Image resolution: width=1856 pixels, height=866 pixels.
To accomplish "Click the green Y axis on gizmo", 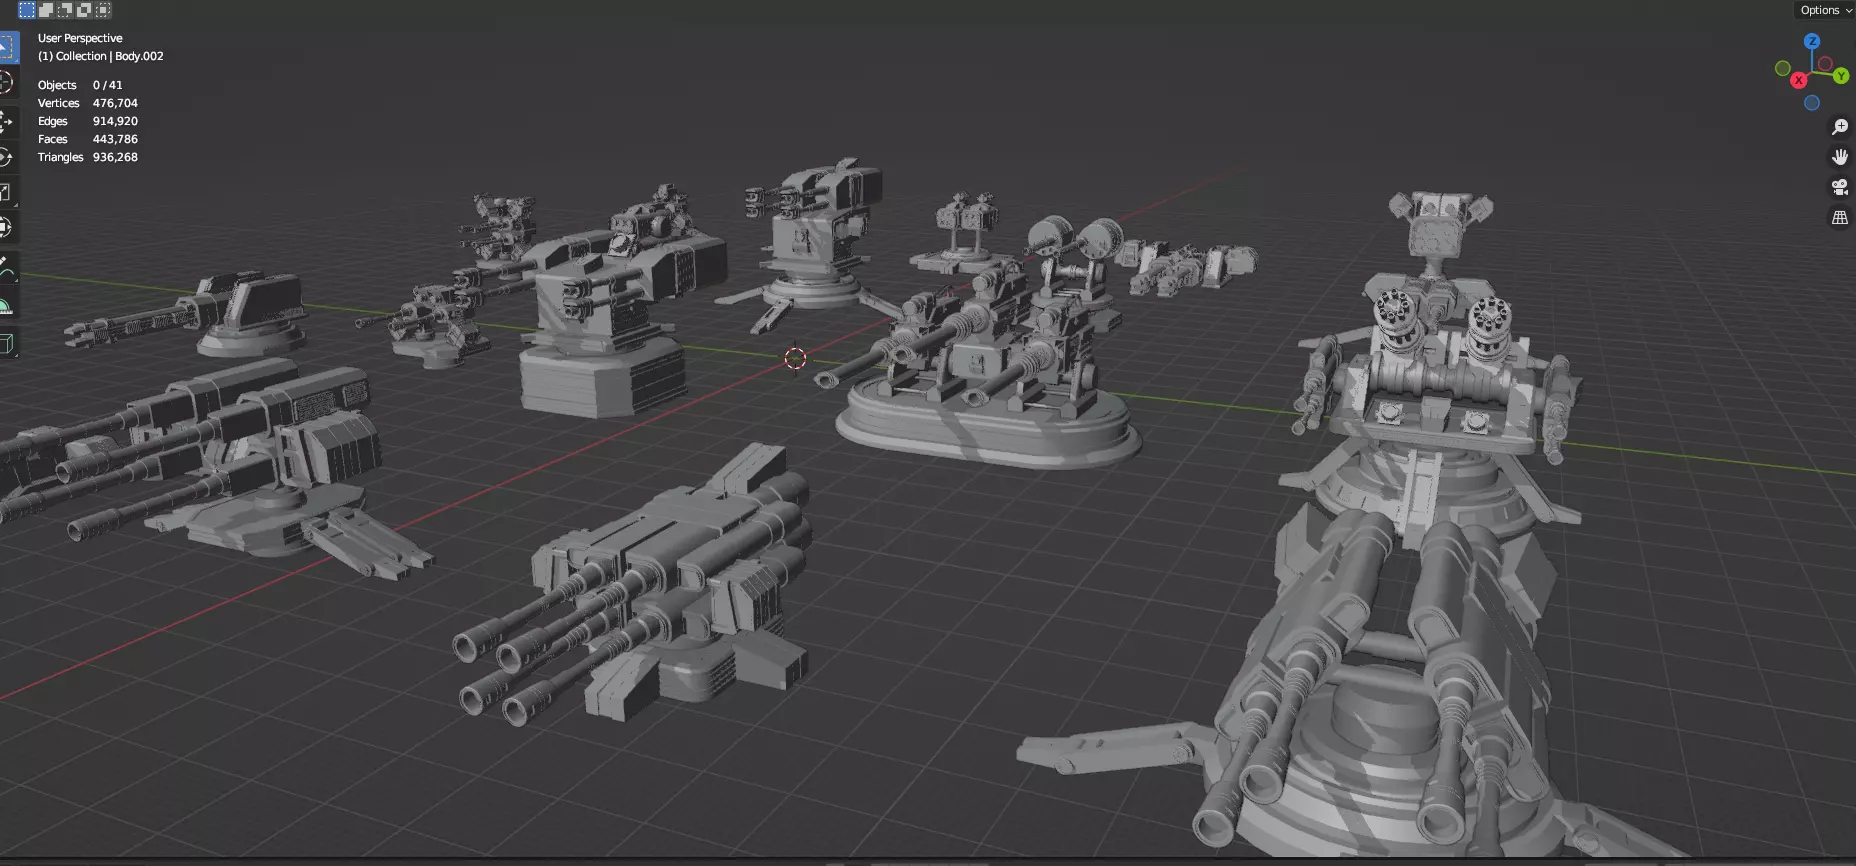I will 1841,76.
